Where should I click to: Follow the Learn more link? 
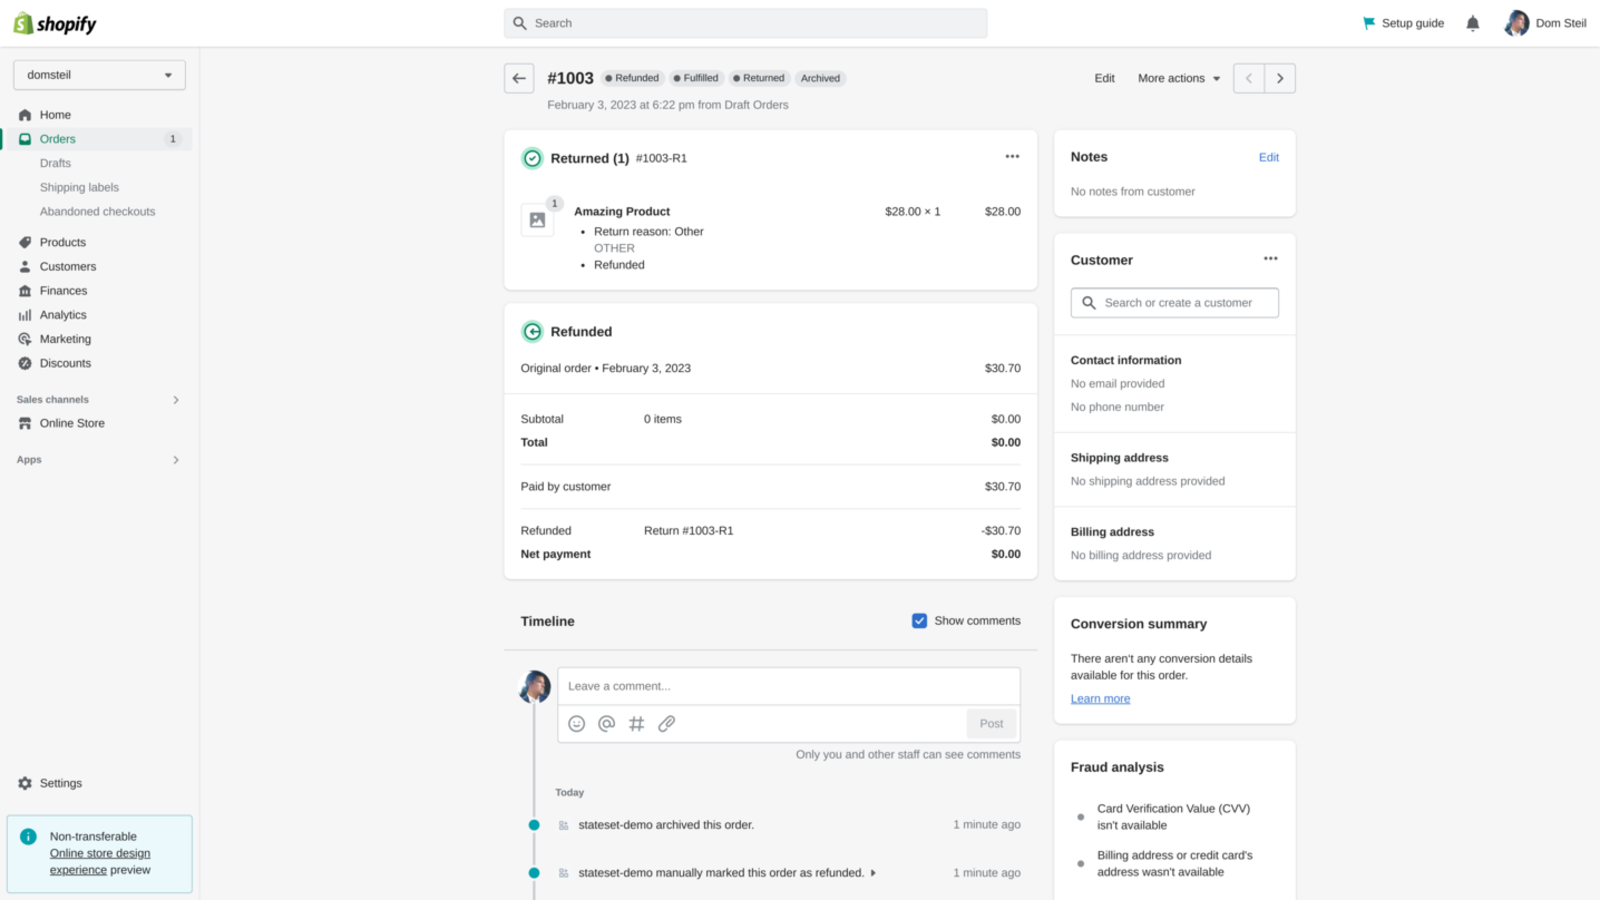pyautogui.click(x=1100, y=699)
